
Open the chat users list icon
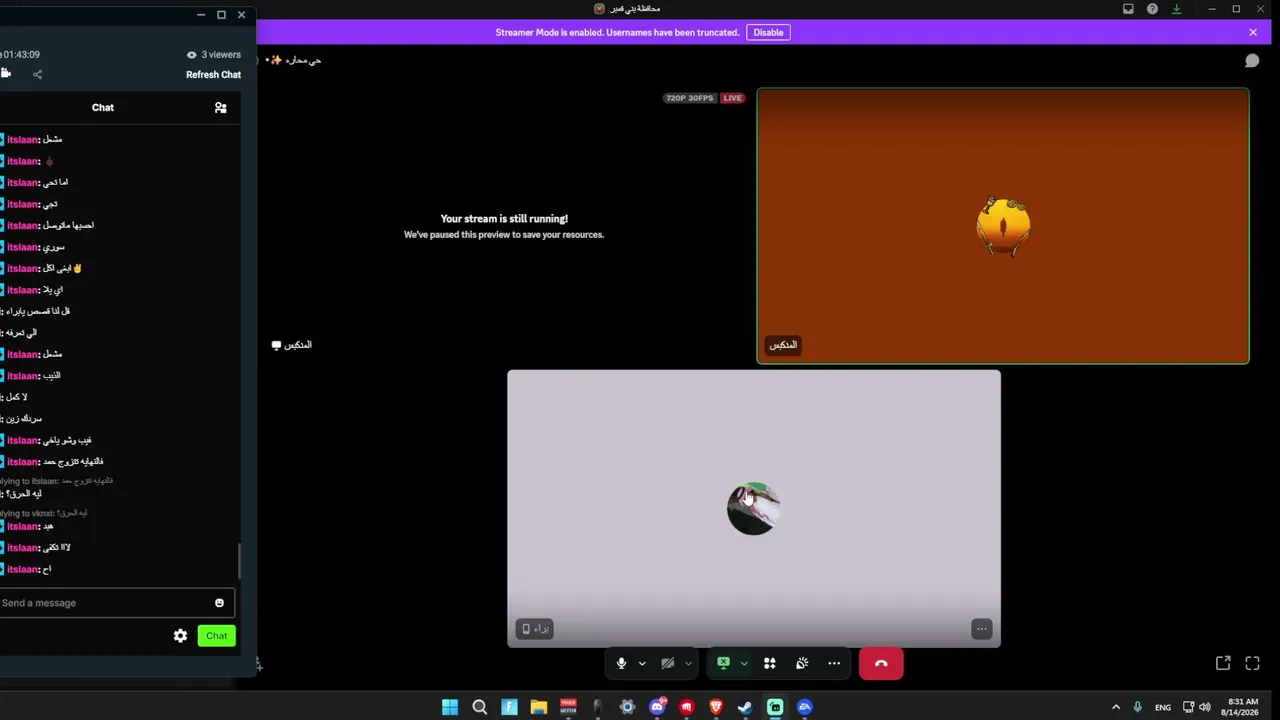coord(221,108)
